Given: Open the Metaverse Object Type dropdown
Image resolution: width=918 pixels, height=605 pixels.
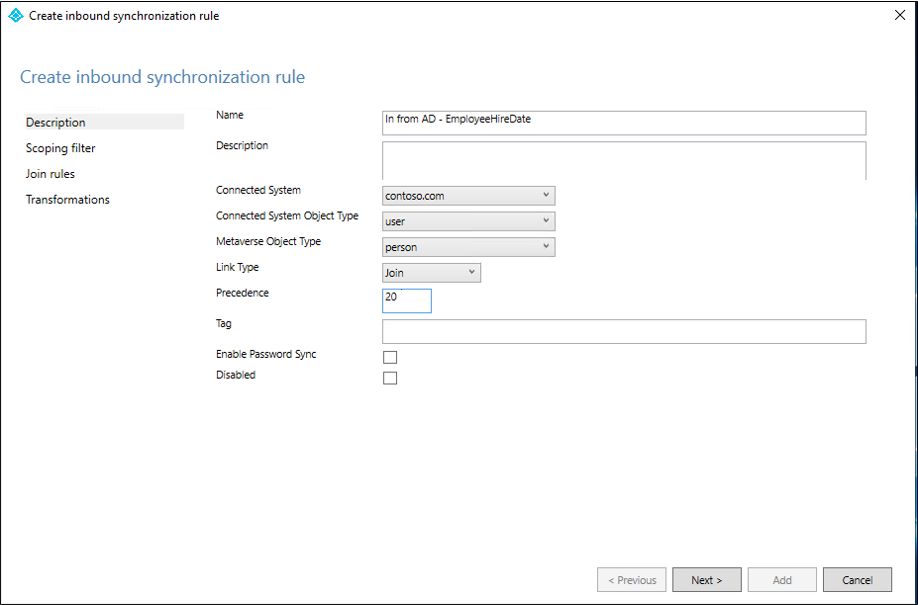Looking at the screenshot, I should (x=546, y=246).
